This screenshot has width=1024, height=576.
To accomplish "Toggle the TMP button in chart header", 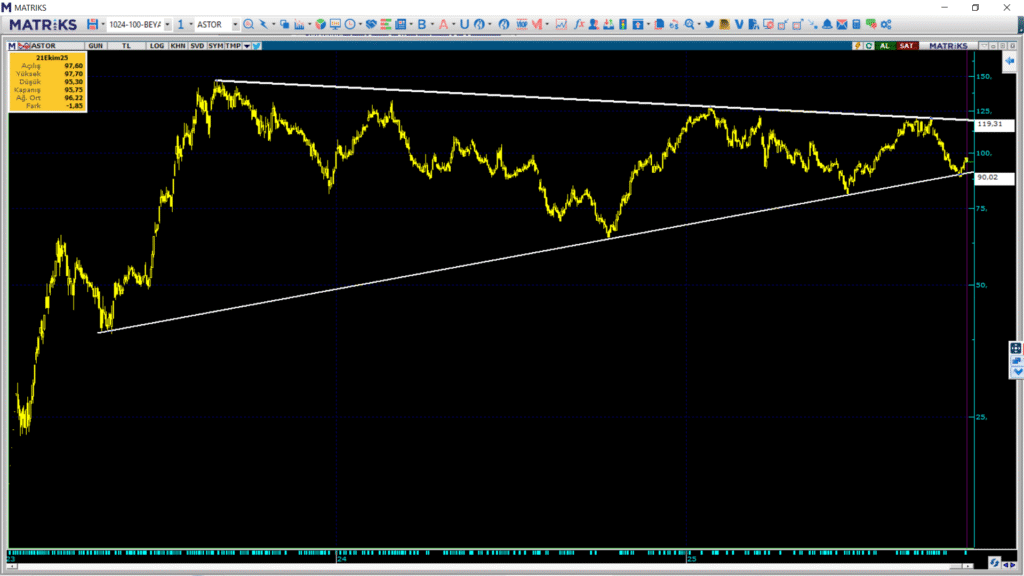I will pyautogui.click(x=233, y=45).
